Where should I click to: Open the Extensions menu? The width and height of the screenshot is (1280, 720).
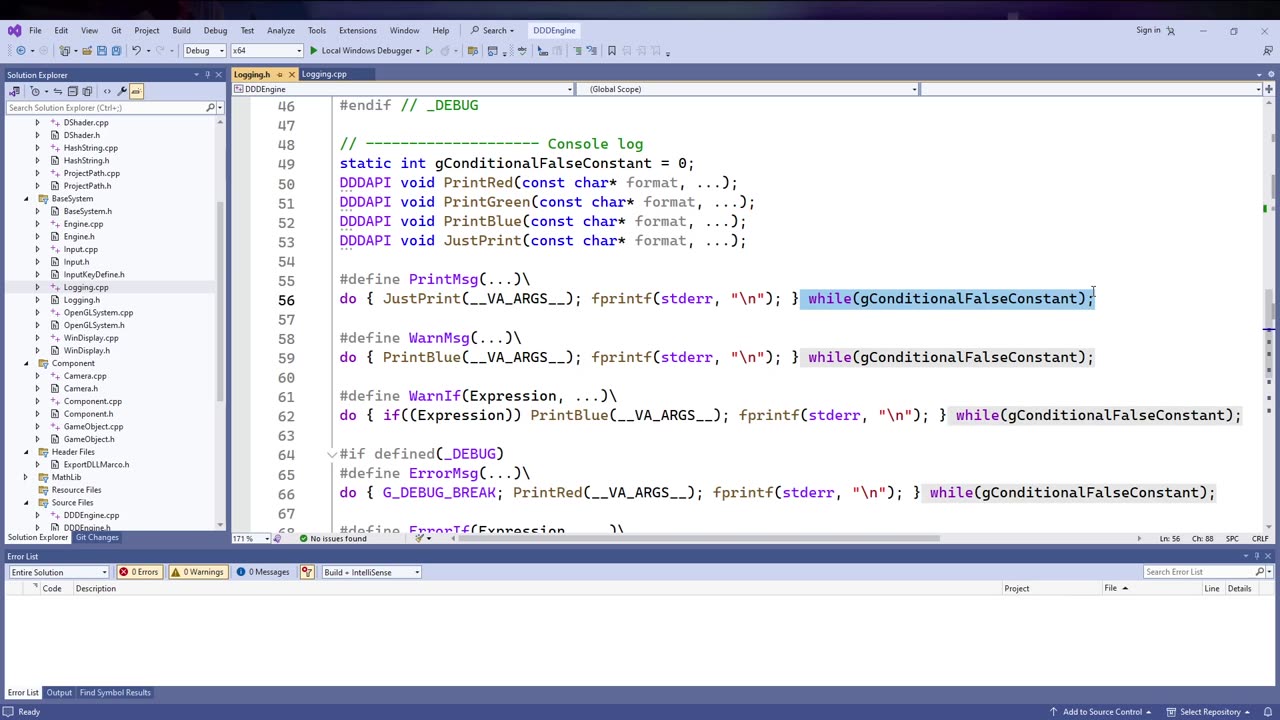pyautogui.click(x=358, y=30)
